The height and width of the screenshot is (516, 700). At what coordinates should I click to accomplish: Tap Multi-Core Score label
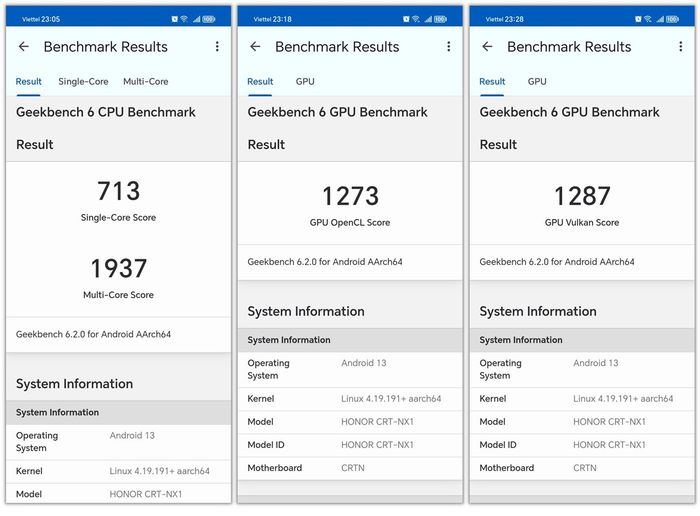click(x=118, y=295)
